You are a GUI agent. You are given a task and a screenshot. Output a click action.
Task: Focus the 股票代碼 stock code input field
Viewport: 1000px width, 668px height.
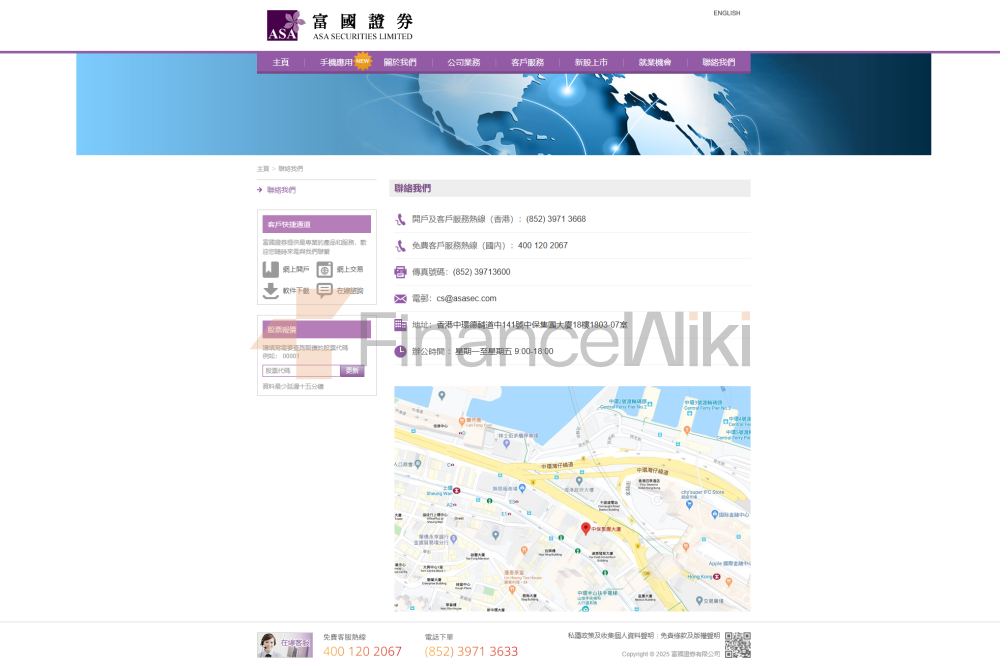click(301, 371)
